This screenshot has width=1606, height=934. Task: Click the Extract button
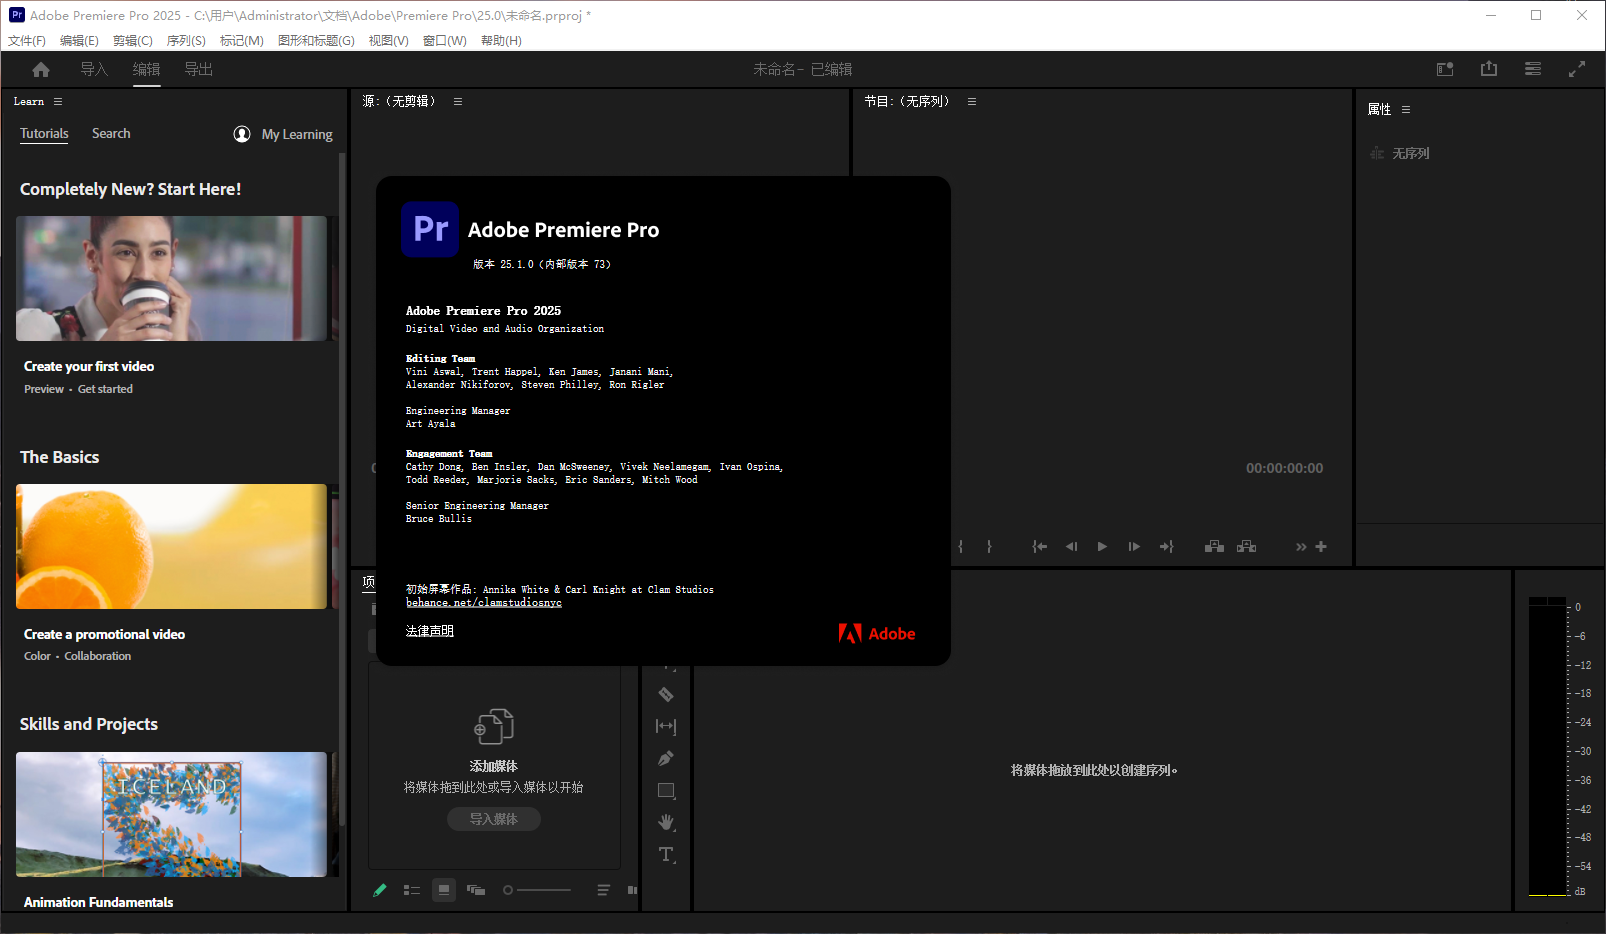pos(1246,546)
